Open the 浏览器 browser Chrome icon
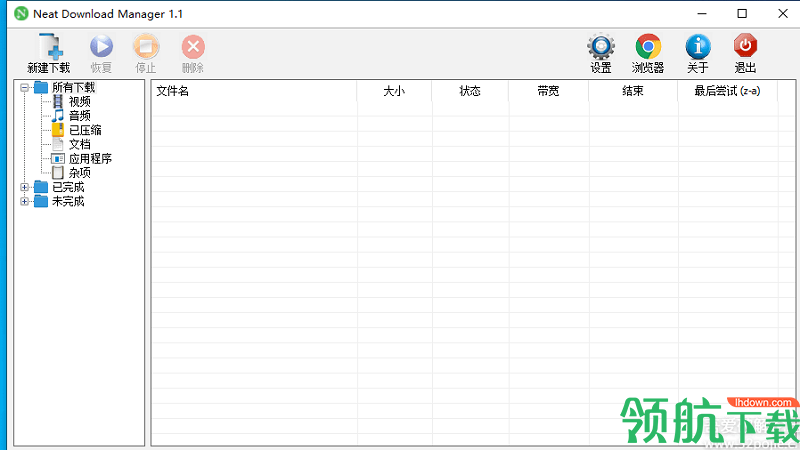Screen dimensions: 800x450 point(648,46)
